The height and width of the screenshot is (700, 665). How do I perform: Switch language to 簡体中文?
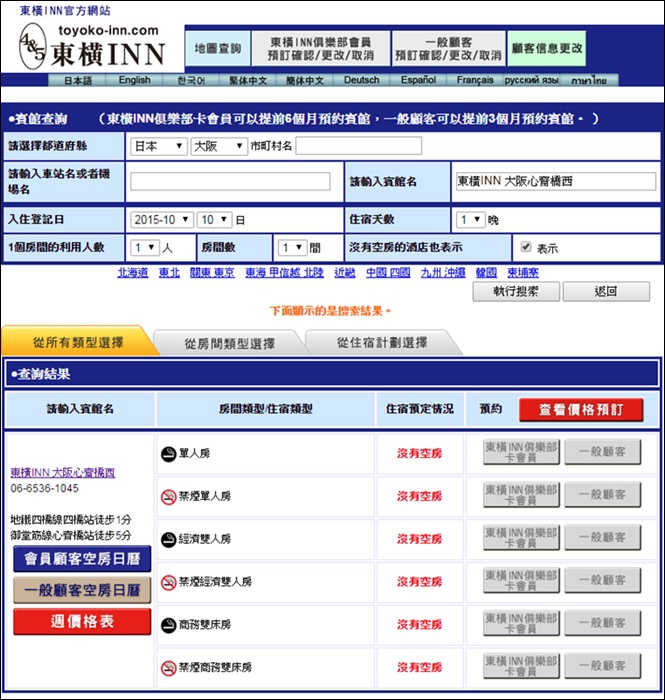click(x=304, y=80)
